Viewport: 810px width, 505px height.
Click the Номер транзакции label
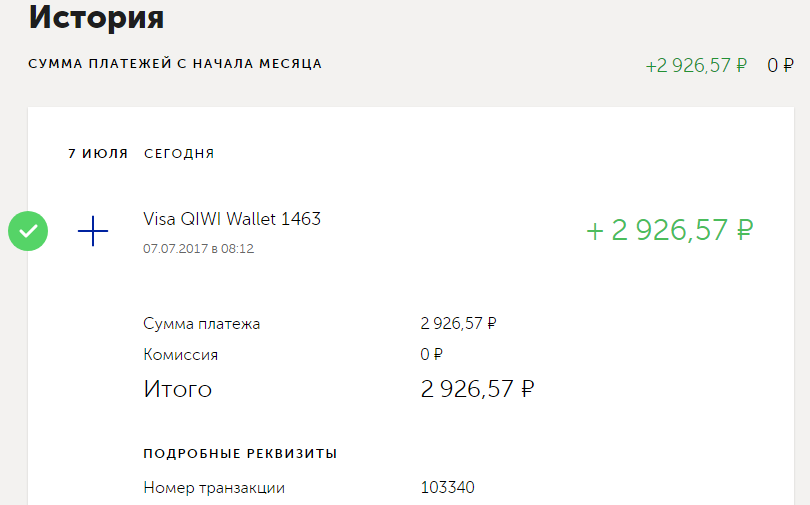click(x=214, y=488)
